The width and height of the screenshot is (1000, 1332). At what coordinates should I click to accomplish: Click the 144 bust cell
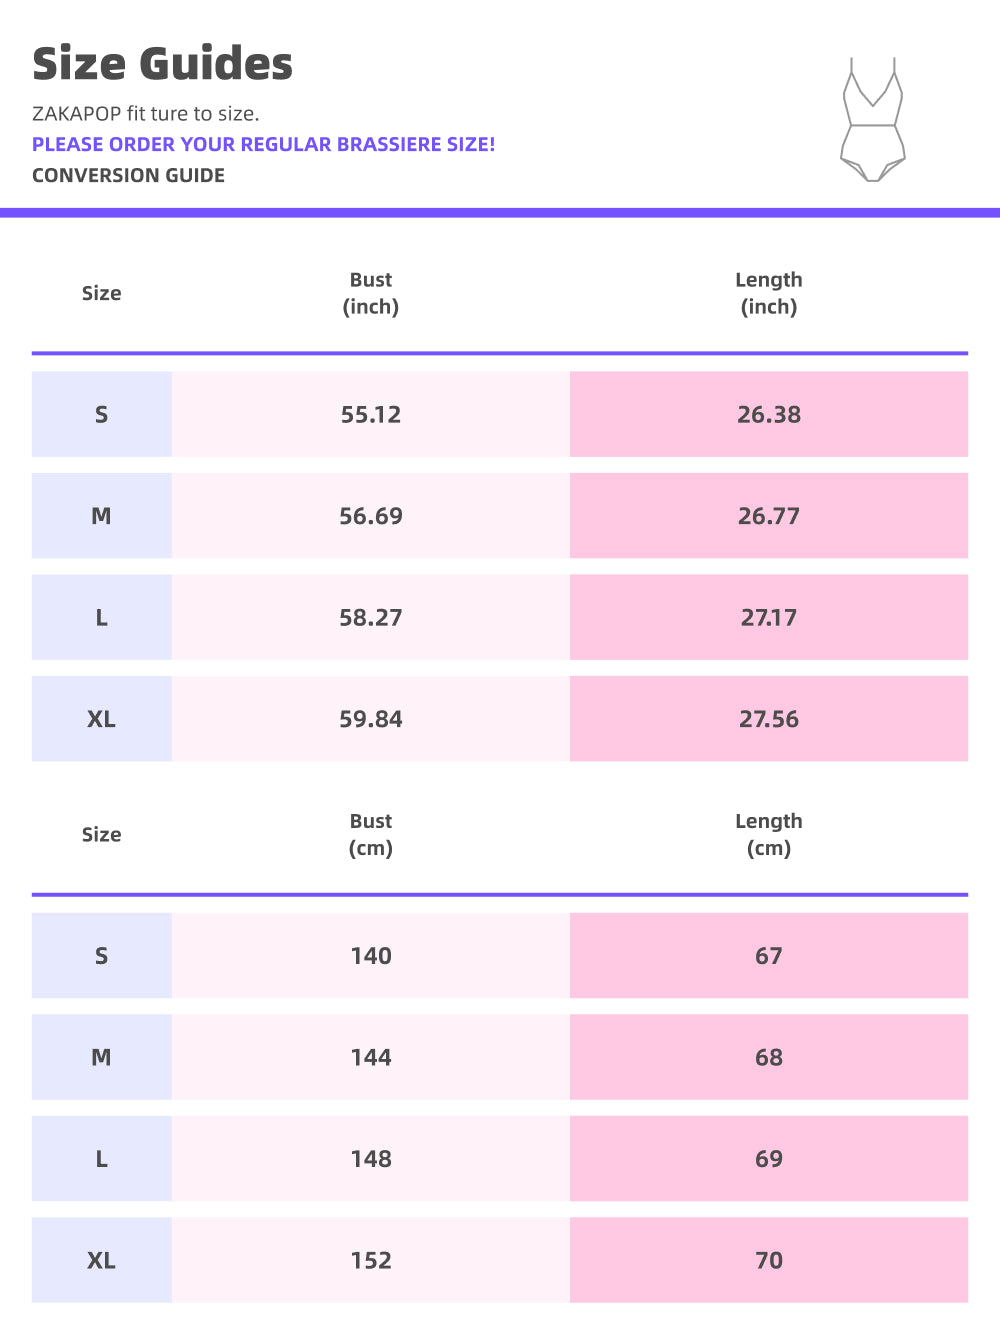pos(371,1057)
